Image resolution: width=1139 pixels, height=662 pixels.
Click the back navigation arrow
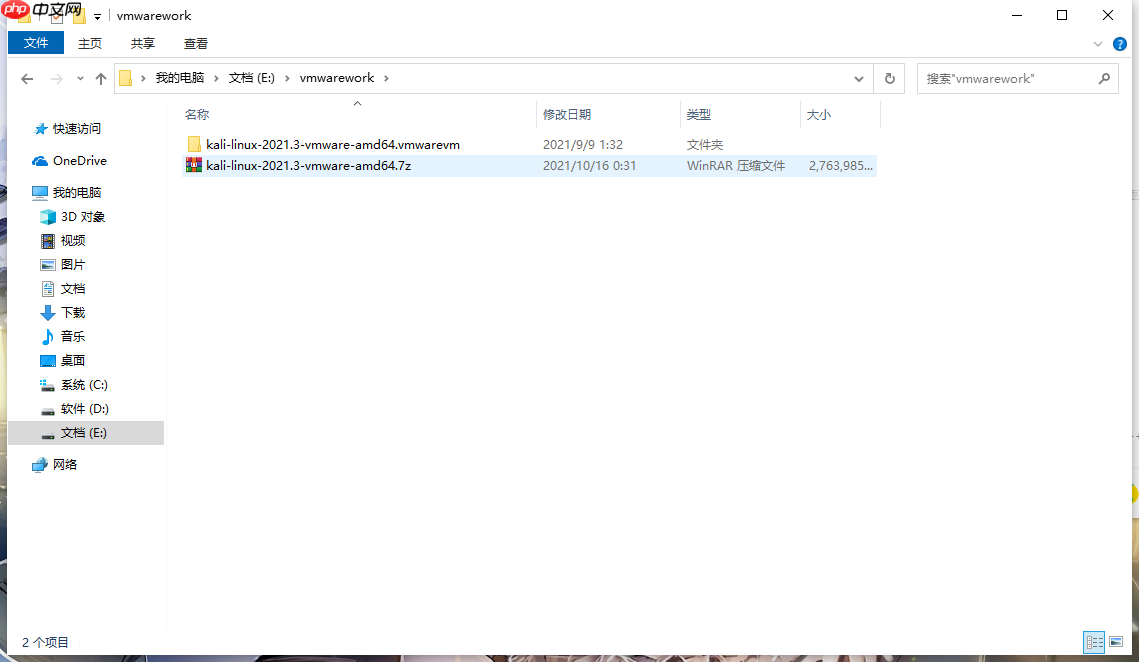(27, 78)
